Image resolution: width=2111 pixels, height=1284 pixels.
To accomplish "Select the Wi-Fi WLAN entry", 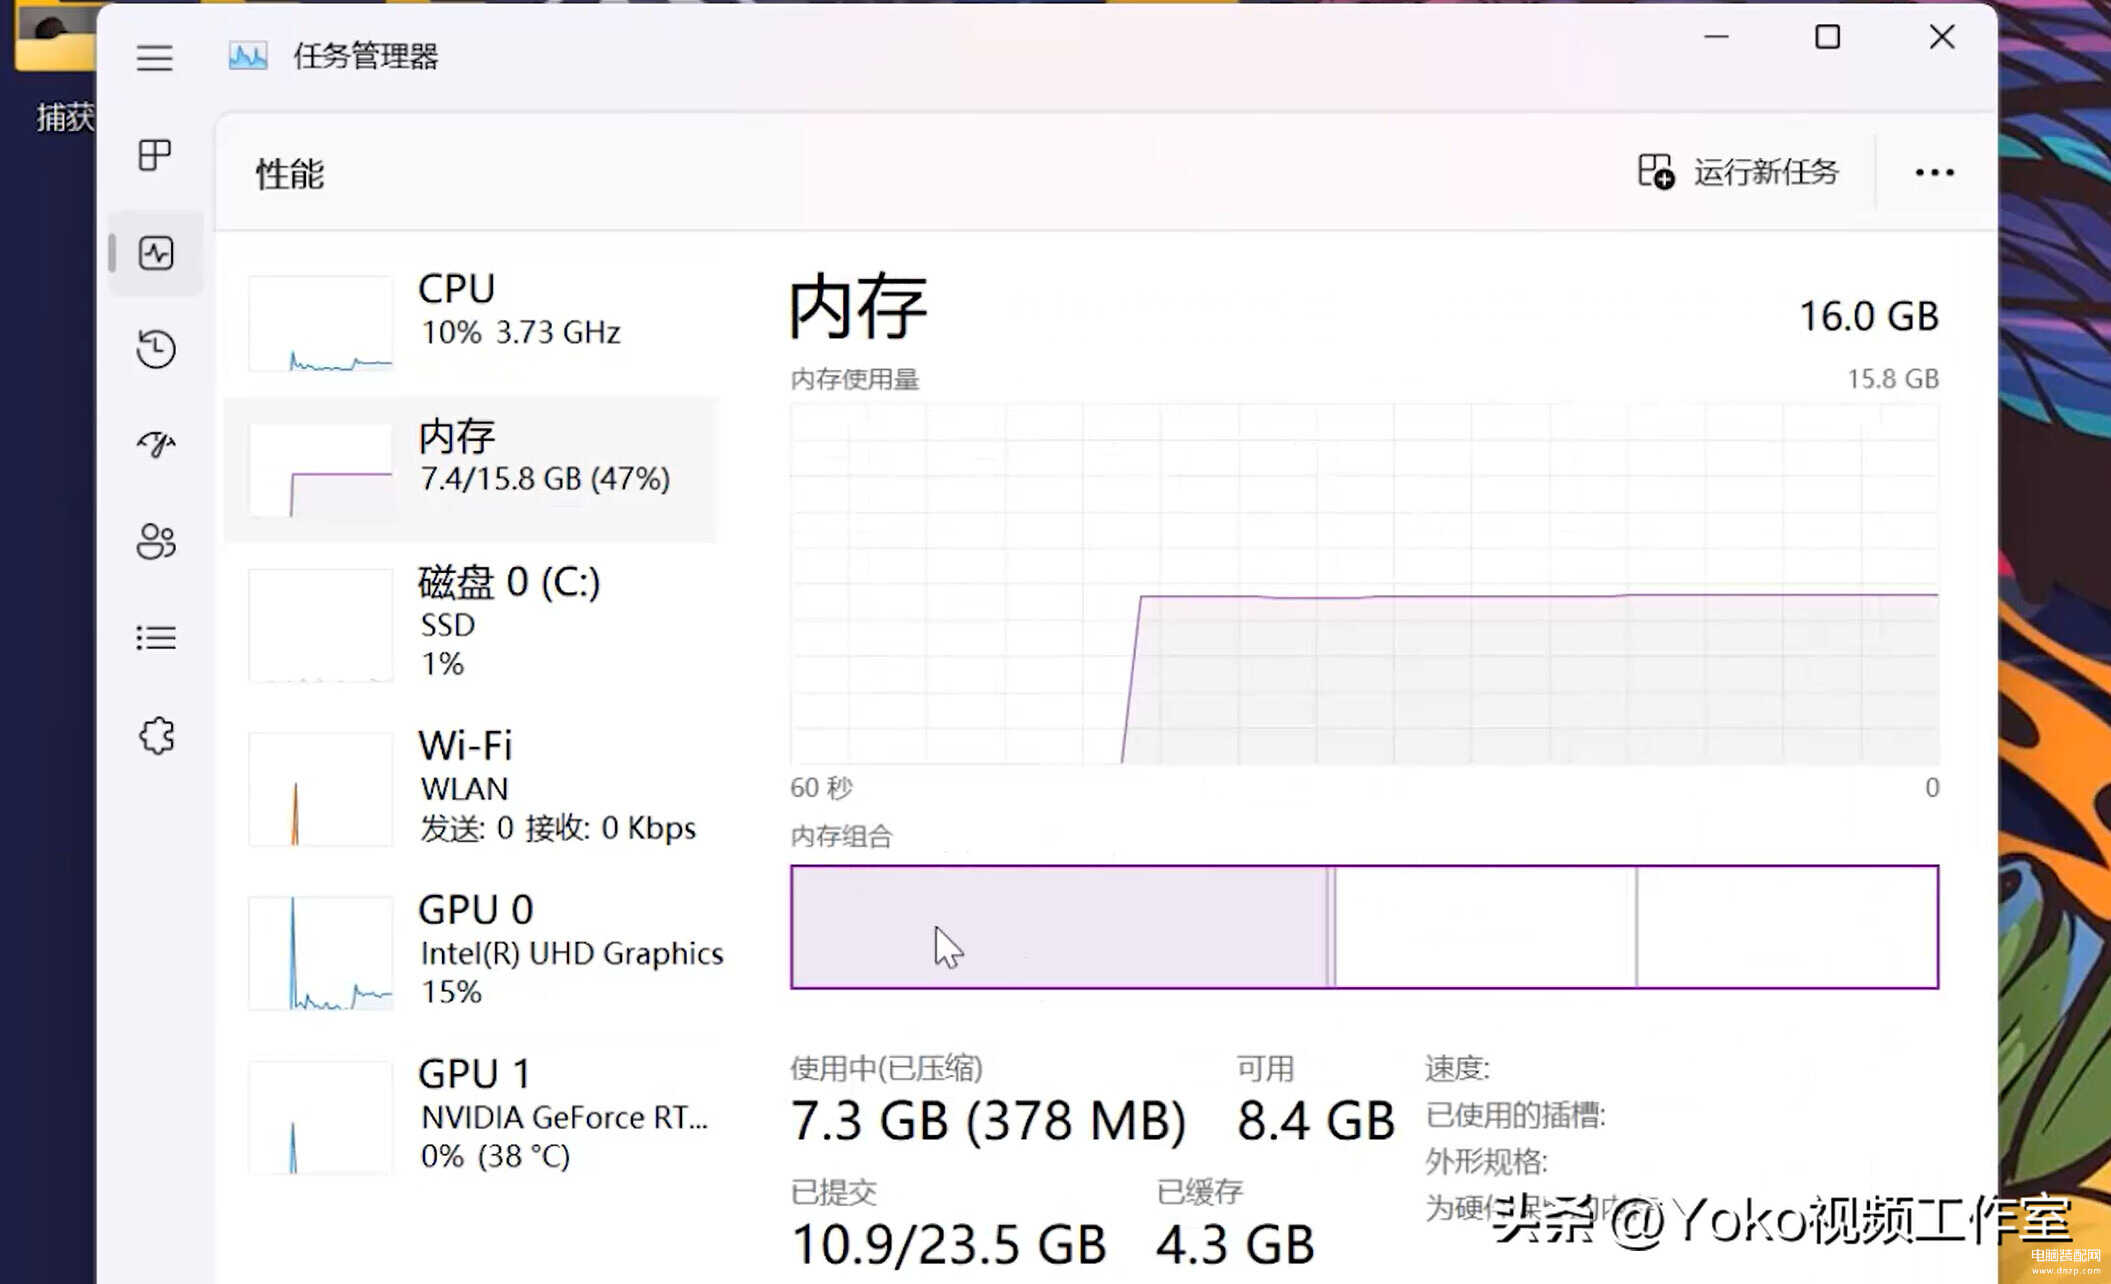I will [x=471, y=788].
